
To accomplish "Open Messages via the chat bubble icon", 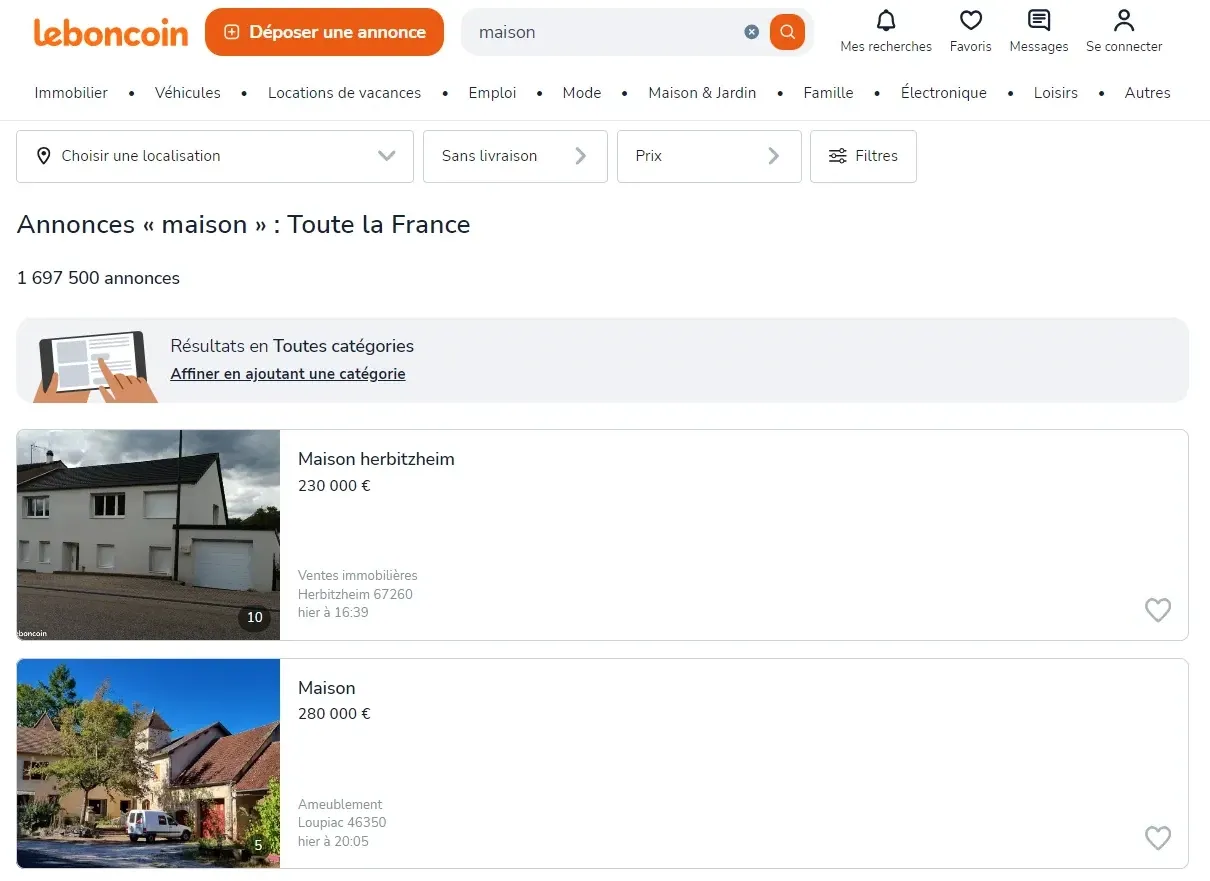I will pyautogui.click(x=1038, y=19).
